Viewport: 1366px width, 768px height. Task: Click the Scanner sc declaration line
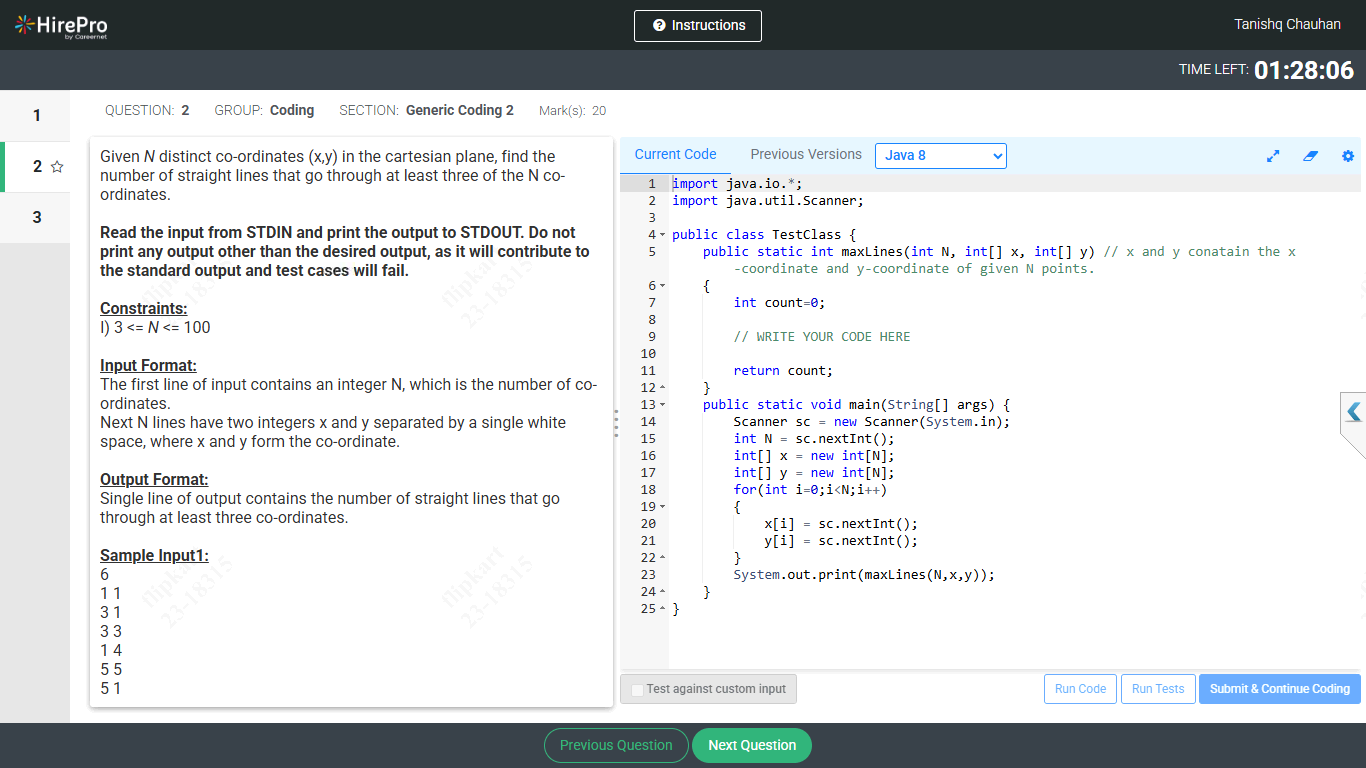click(x=872, y=422)
